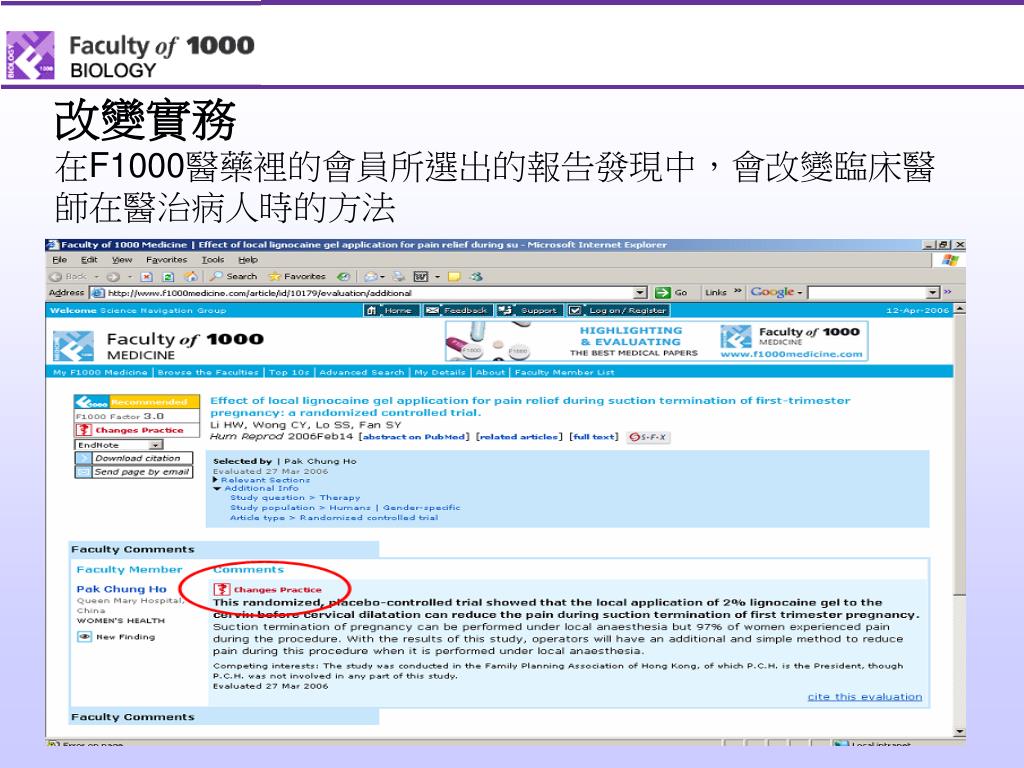Viewport: 1024px width, 768px height.
Task: Click the yellow Discuss note icon
Action: (x=455, y=277)
